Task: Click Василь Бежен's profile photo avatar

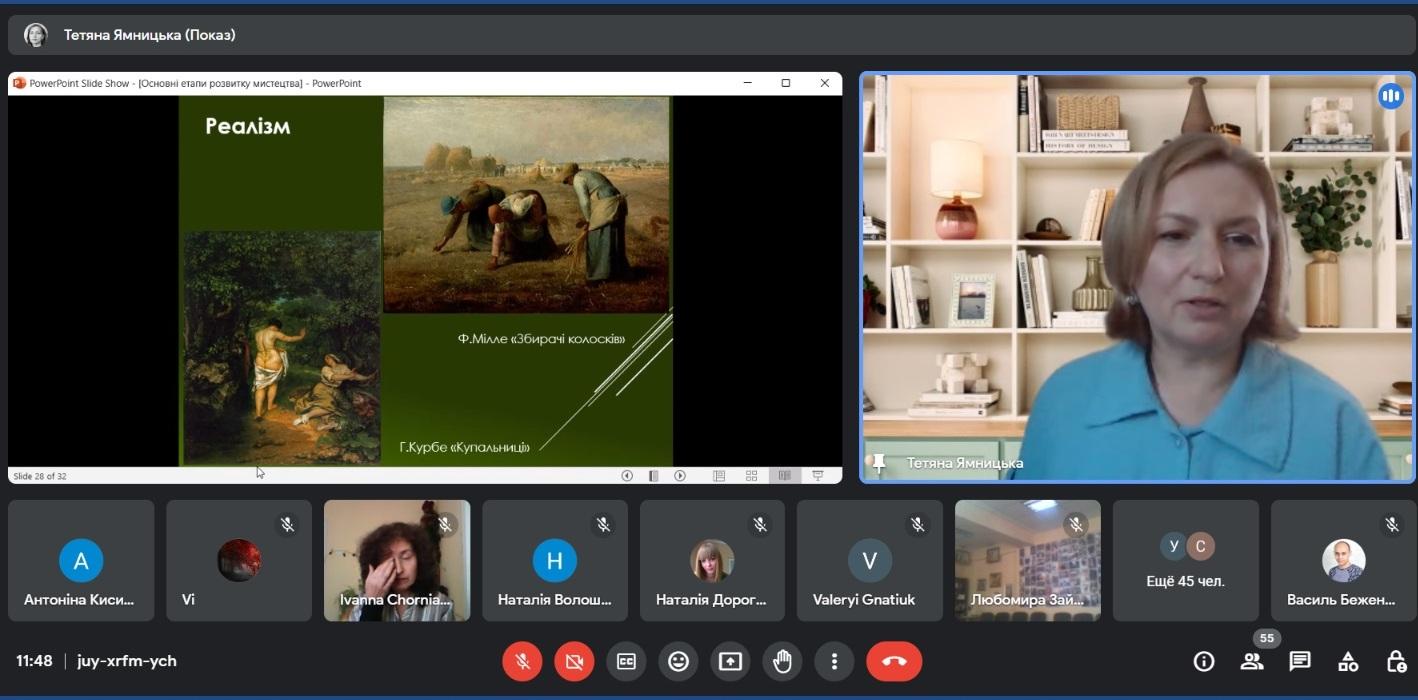Action: pos(1344,561)
